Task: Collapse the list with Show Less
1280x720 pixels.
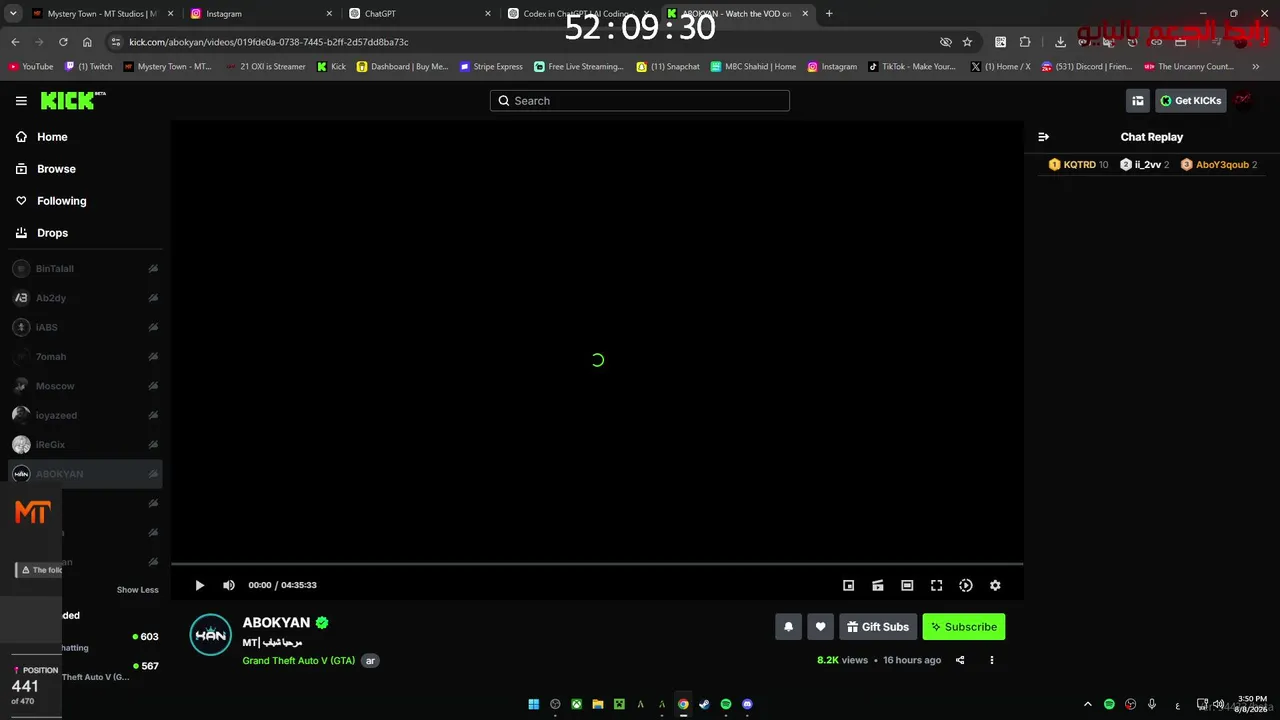Action: pos(138,590)
